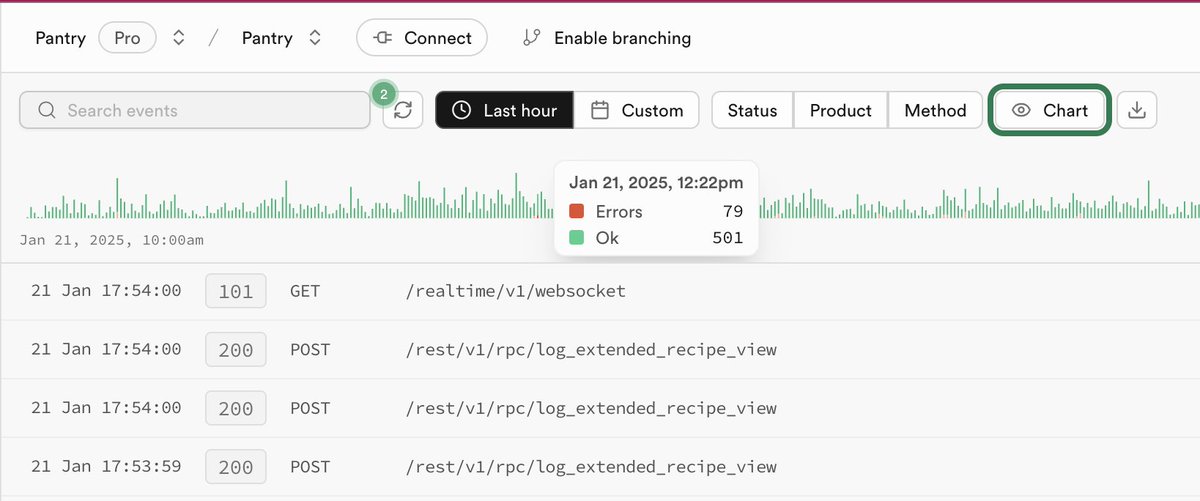Click the 101 status badge
Viewport: 1200px width, 501px height.
236,292
